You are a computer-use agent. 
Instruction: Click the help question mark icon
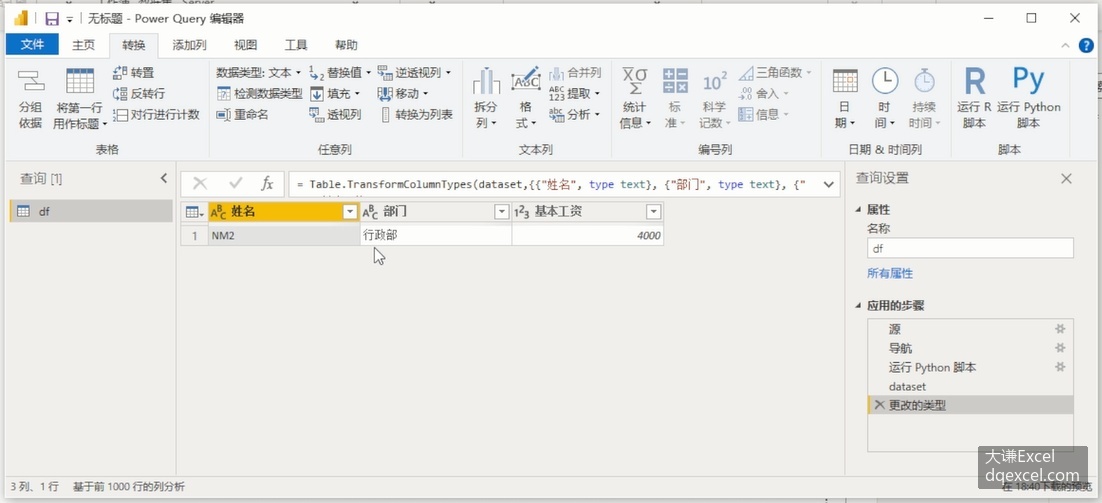click(1087, 45)
